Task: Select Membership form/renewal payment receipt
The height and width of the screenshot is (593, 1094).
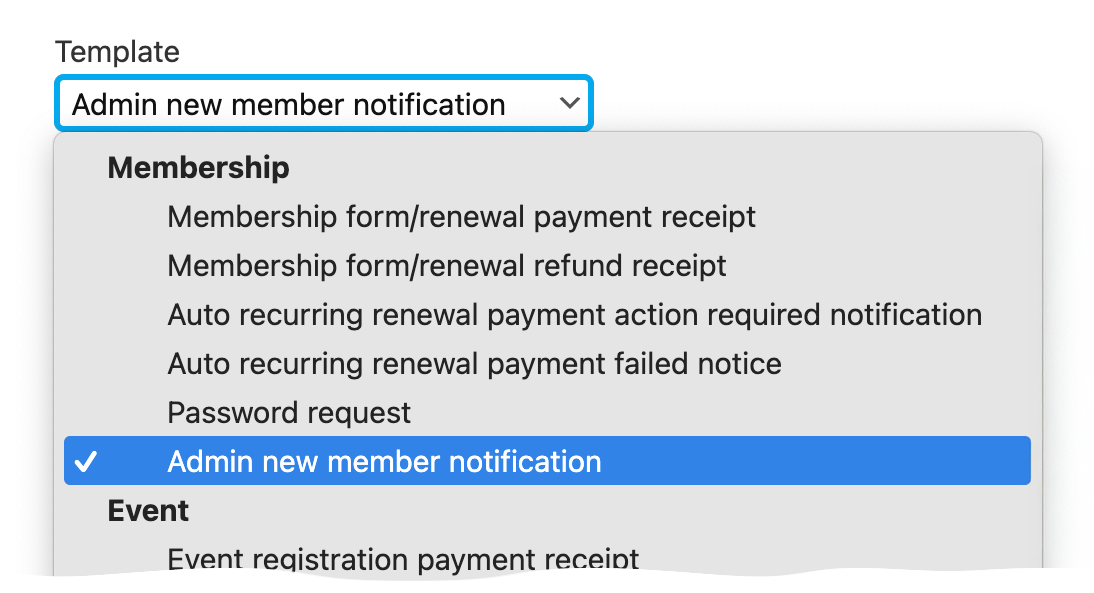Action: pyautogui.click(x=461, y=216)
